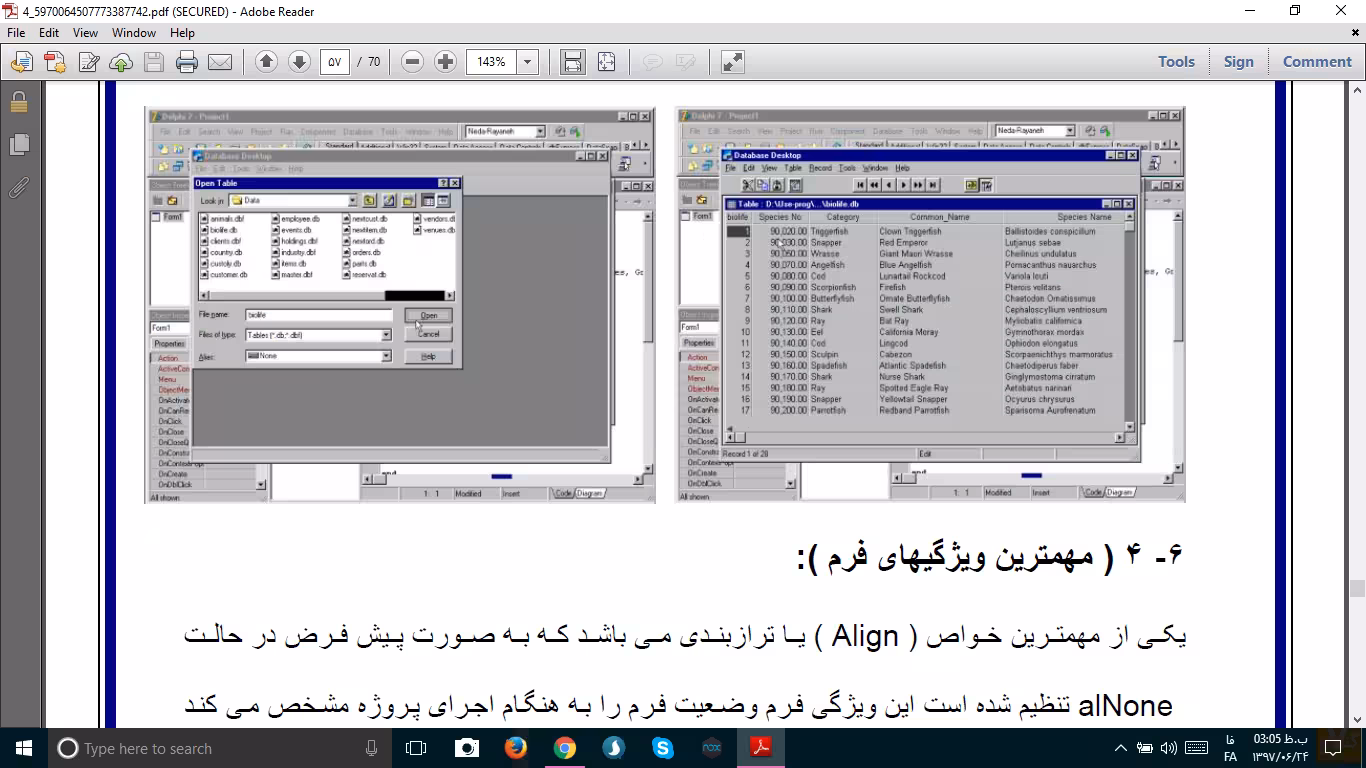This screenshot has height=768, width=1366.
Task: Click the Cortana microphone icon
Action: tap(371, 748)
